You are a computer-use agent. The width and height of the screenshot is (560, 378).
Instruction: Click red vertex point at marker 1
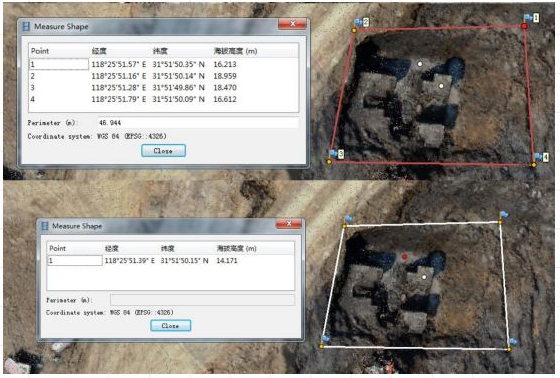[x=524, y=26]
